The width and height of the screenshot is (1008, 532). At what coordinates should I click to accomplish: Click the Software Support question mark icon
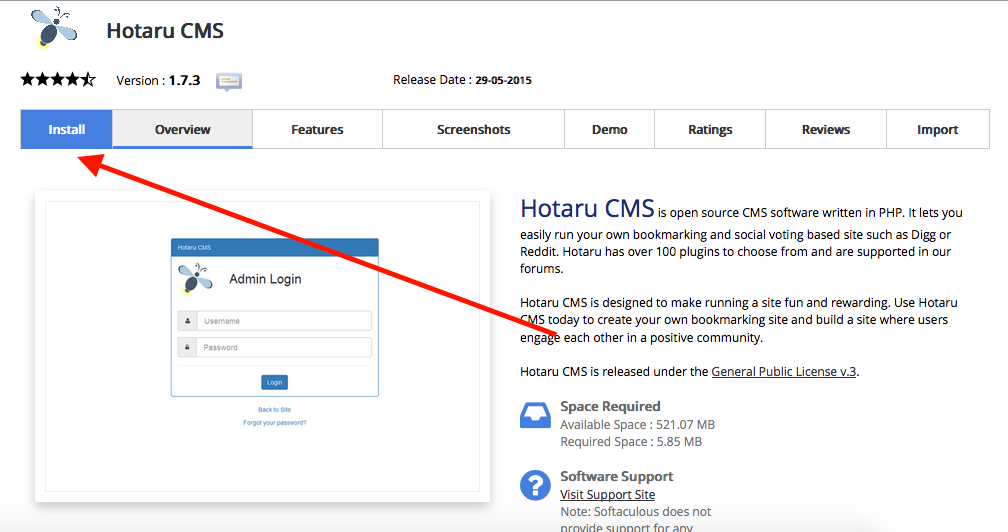coord(535,485)
